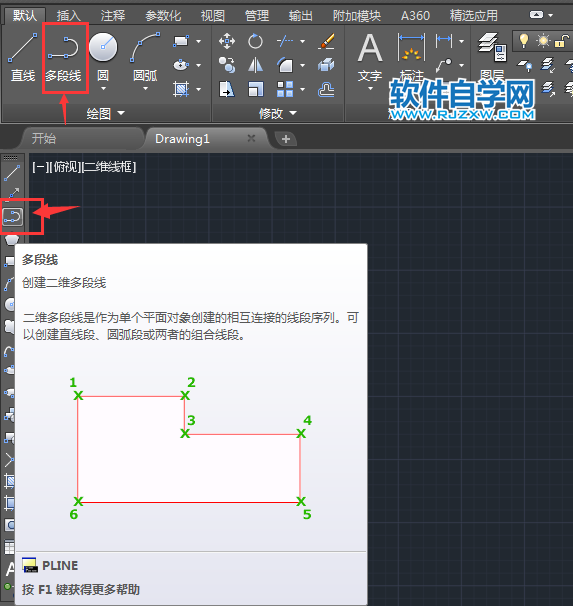Open the ellipse tool dropdown arrow
Viewport: 573px width, 606px height.
point(199,65)
